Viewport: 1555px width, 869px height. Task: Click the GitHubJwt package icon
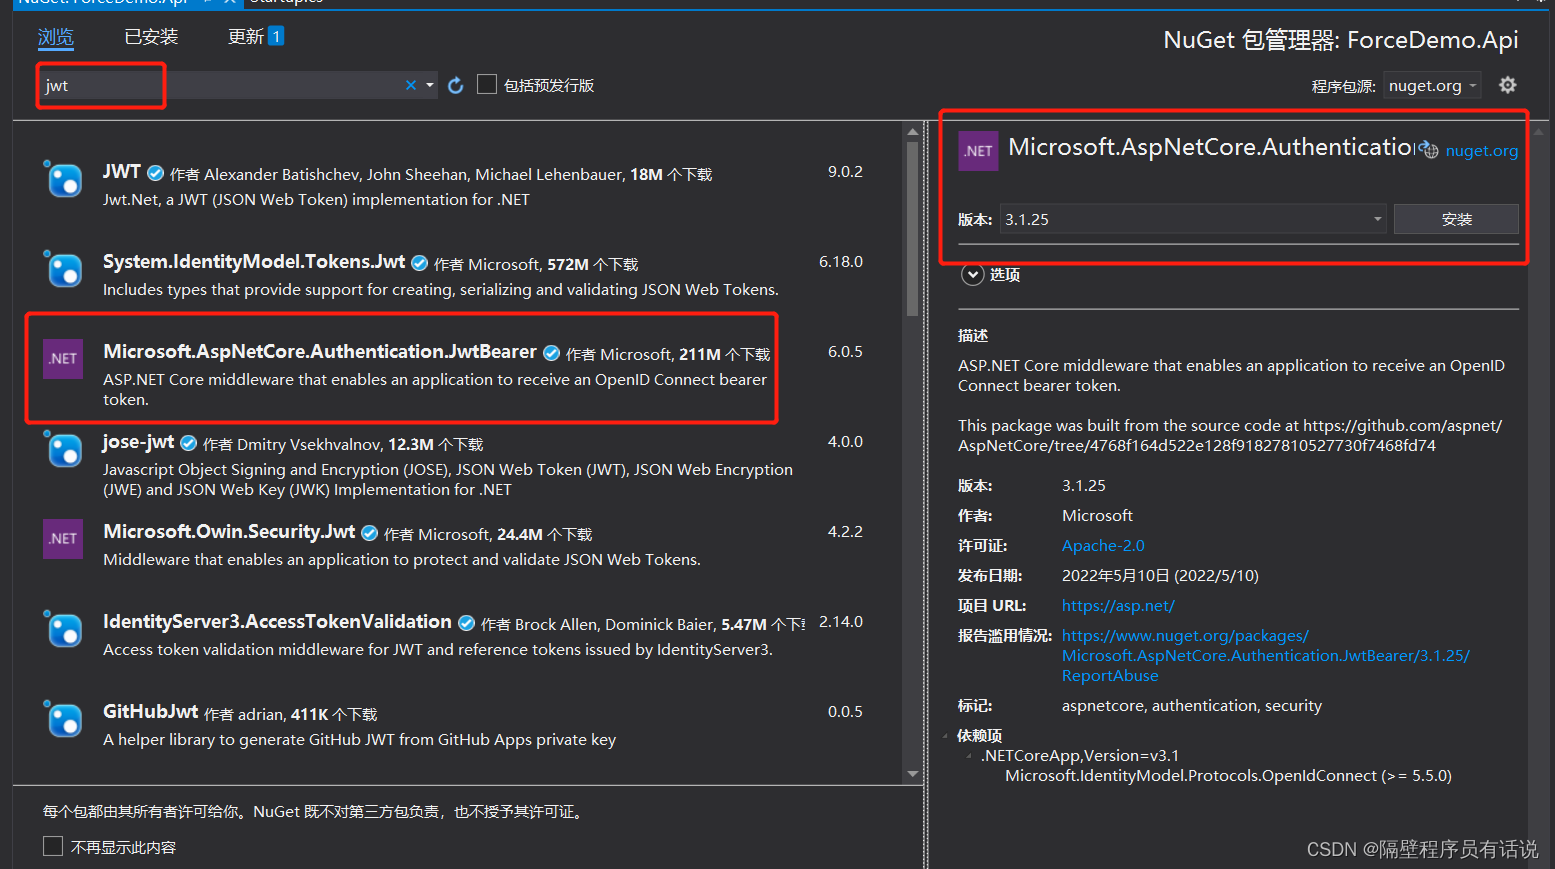pyautogui.click(x=64, y=720)
